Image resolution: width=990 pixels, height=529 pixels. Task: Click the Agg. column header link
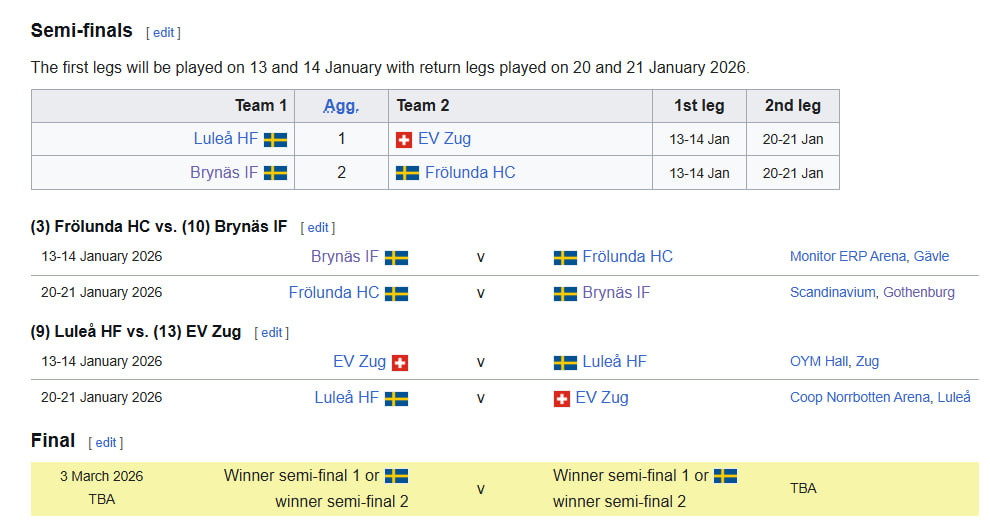(x=341, y=106)
